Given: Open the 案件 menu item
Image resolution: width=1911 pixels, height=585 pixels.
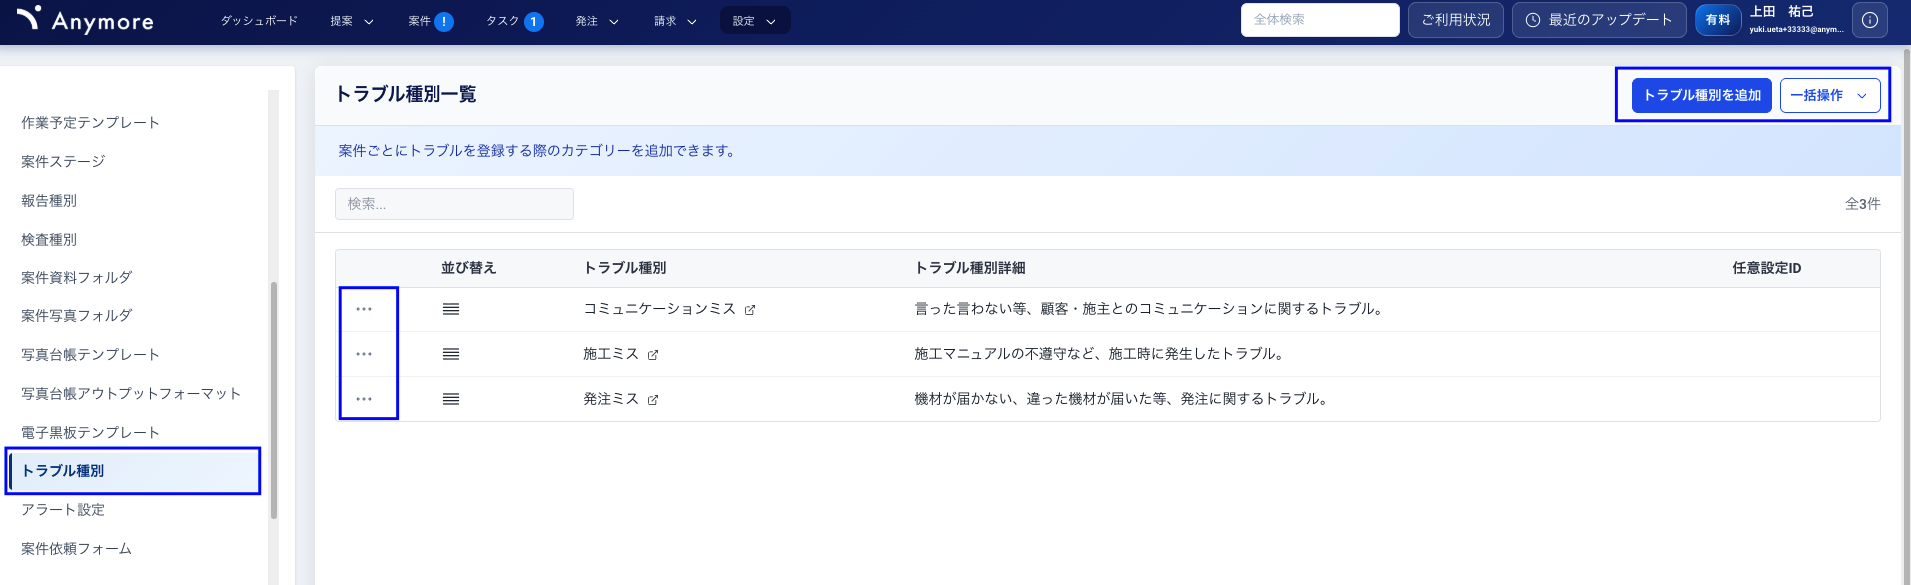Looking at the screenshot, I should tap(420, 21).
